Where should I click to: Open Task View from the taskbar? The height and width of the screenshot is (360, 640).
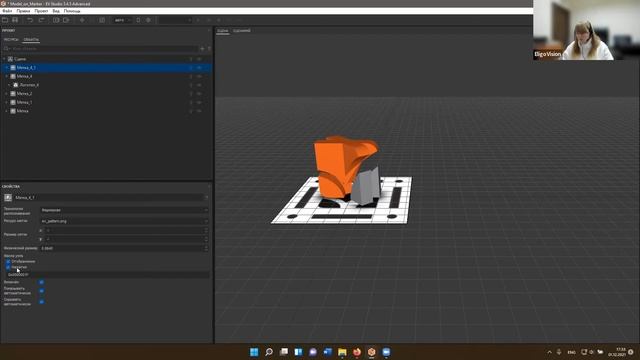pyautogui.click(x=284, y=352)
